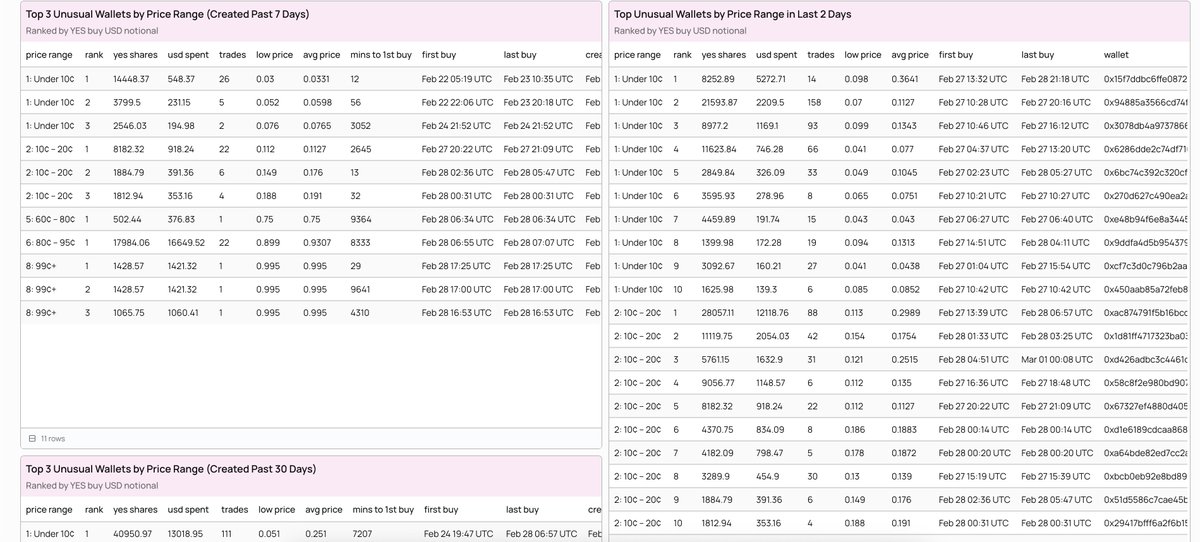
Task: Click "last buy" header in Last 2 Days table
Action: point(1037,54)
